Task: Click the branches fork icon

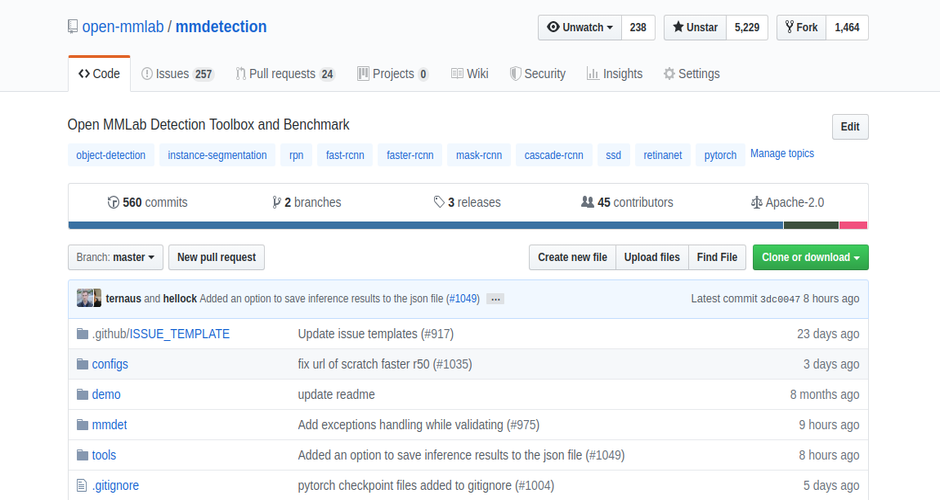Action: (276, 203)
